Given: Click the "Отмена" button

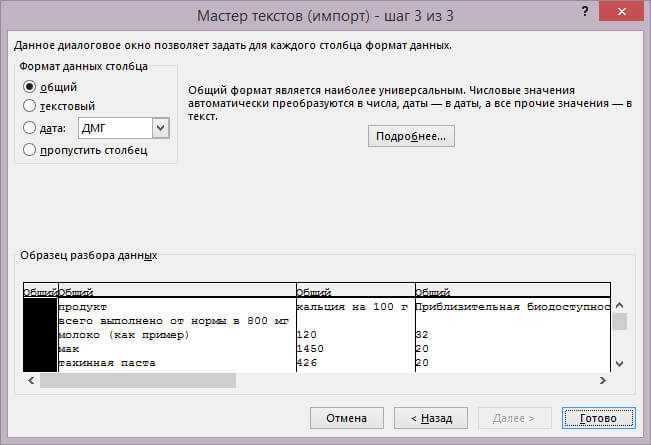Looking at the screenshot, I should 346,417.
